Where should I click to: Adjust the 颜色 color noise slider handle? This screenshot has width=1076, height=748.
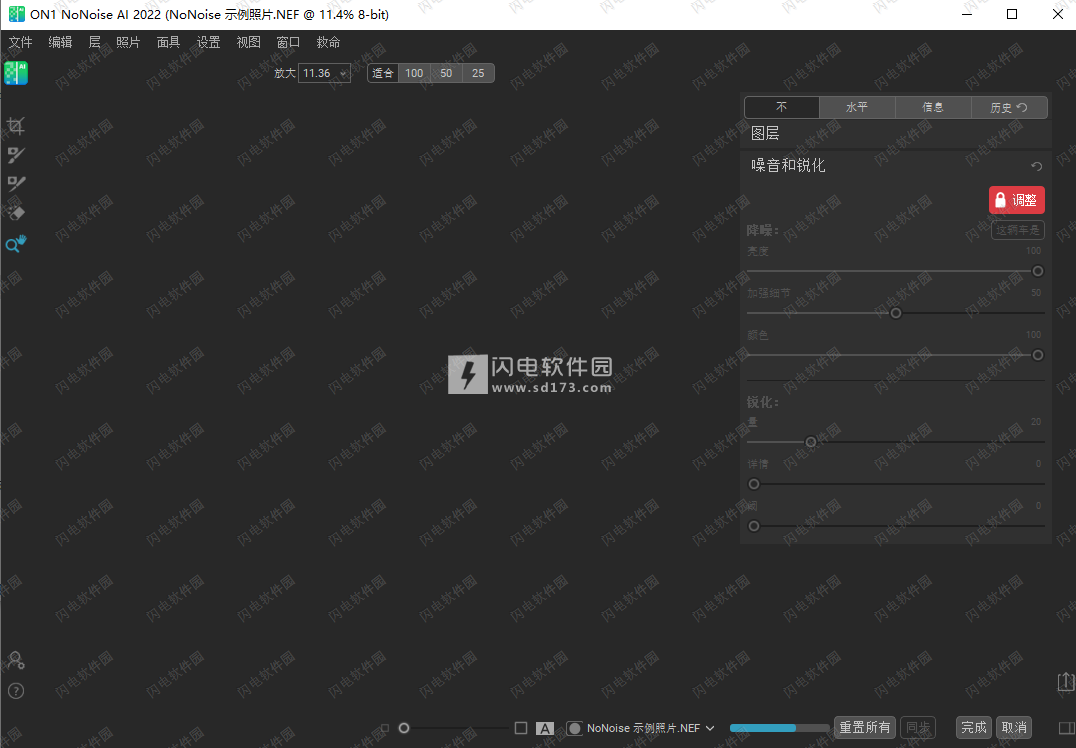(1038, 355)
